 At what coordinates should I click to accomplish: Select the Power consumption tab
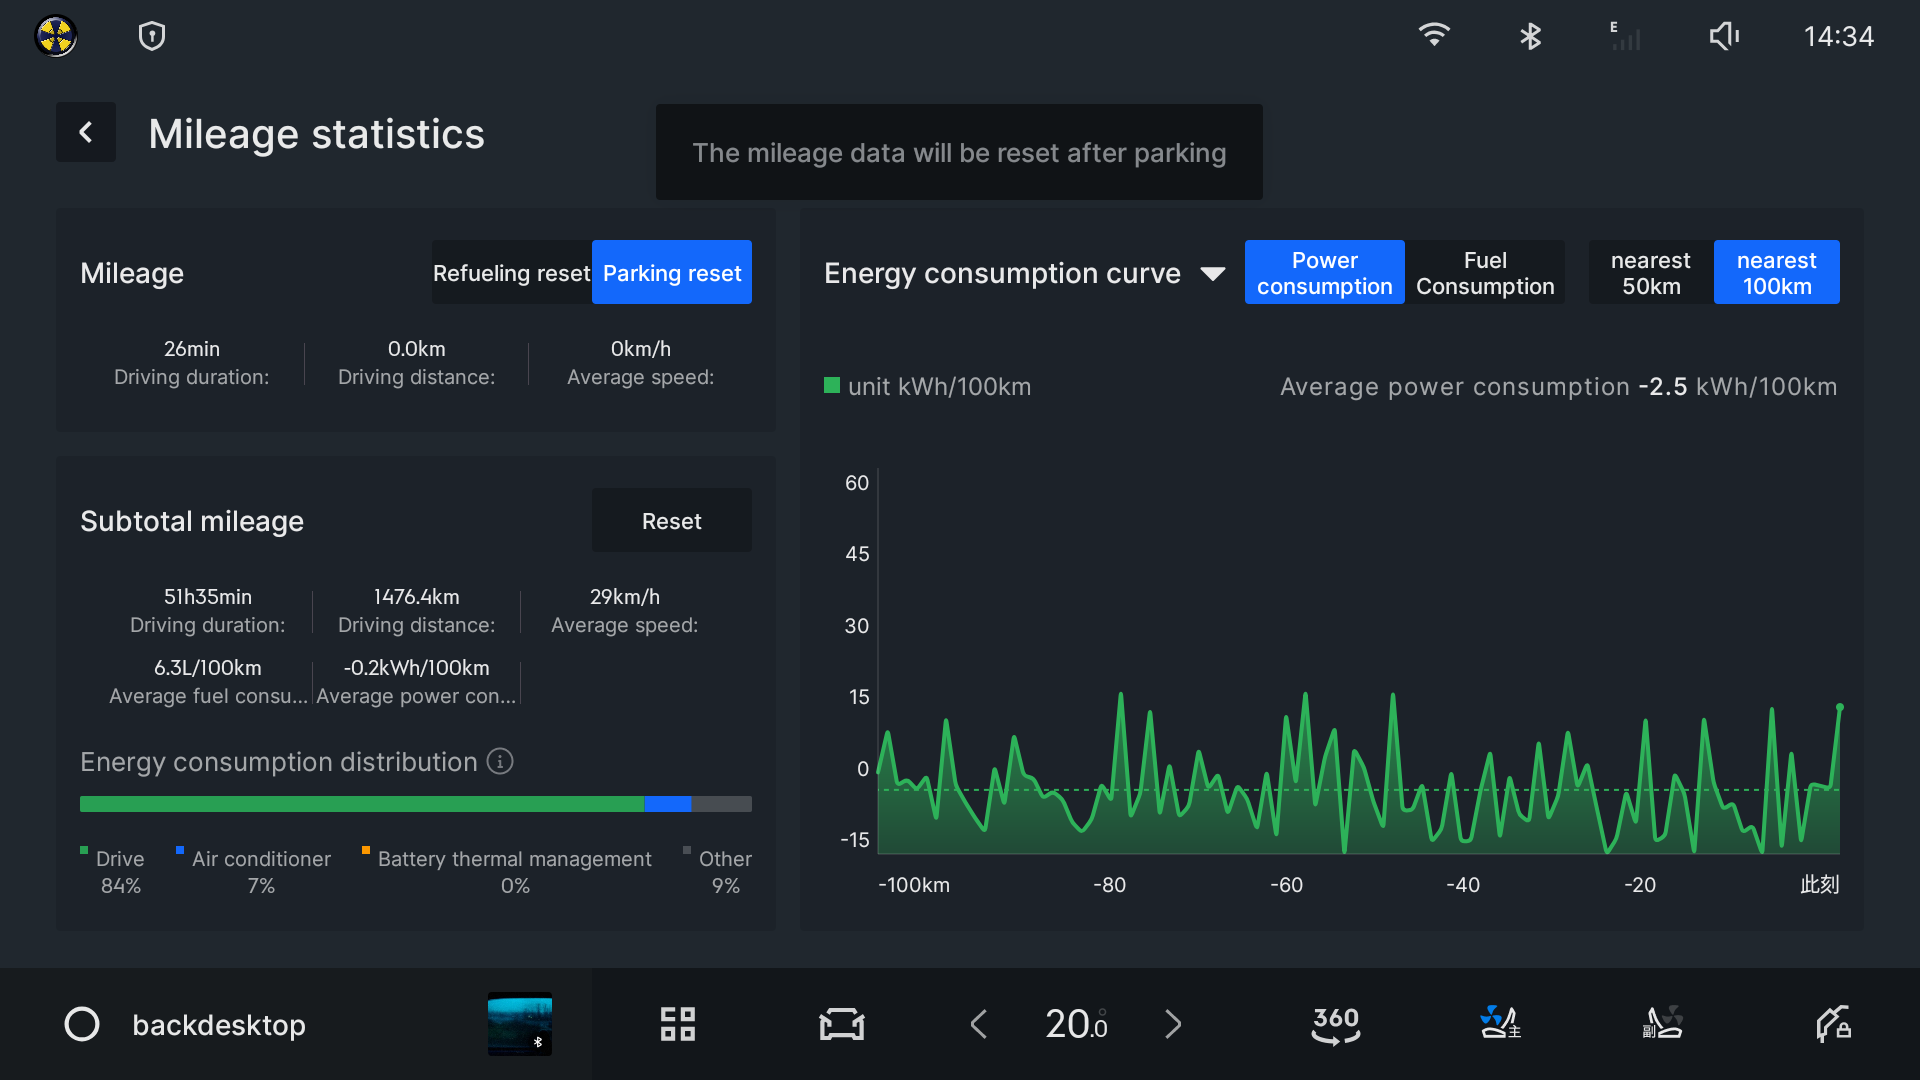(1324, 273)
